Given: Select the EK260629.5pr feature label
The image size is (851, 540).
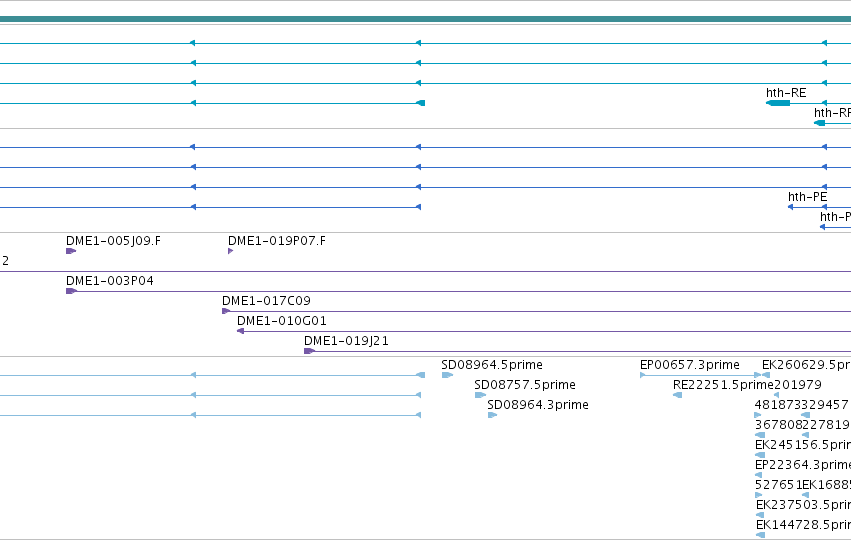Looking at the screenshot, I should pyautogui.click(x=806, y=365).
